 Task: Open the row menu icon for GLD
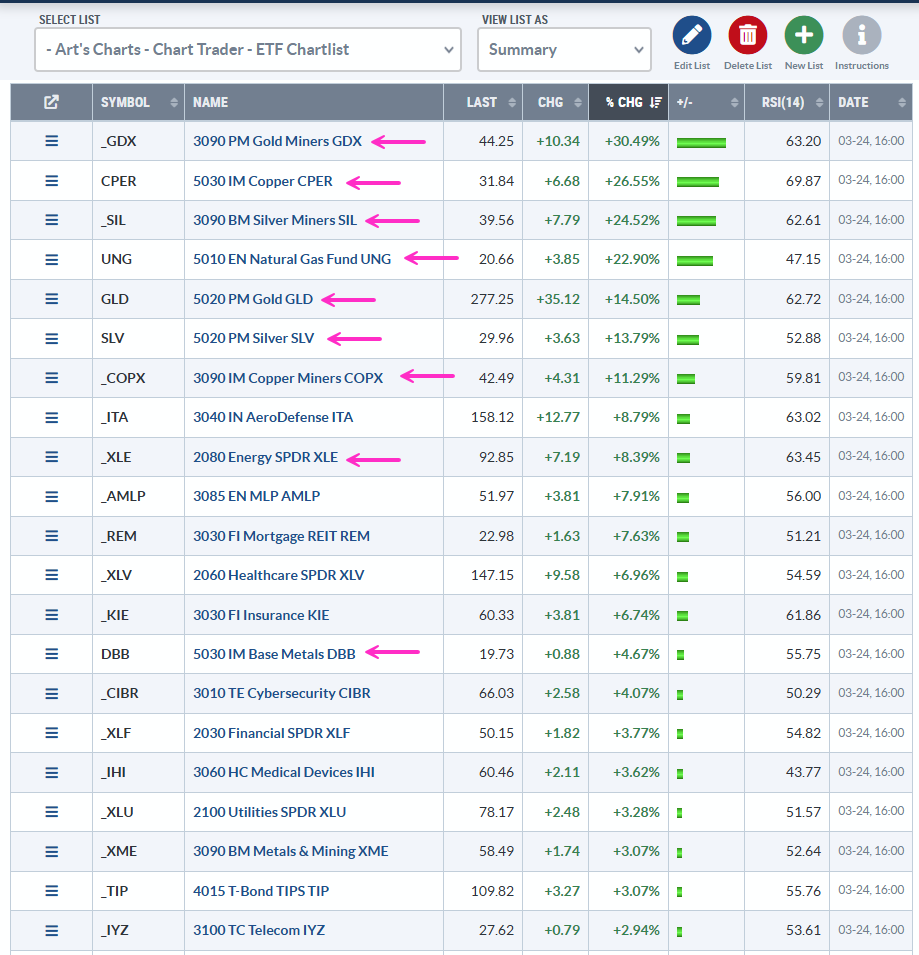tap(52, 299)
